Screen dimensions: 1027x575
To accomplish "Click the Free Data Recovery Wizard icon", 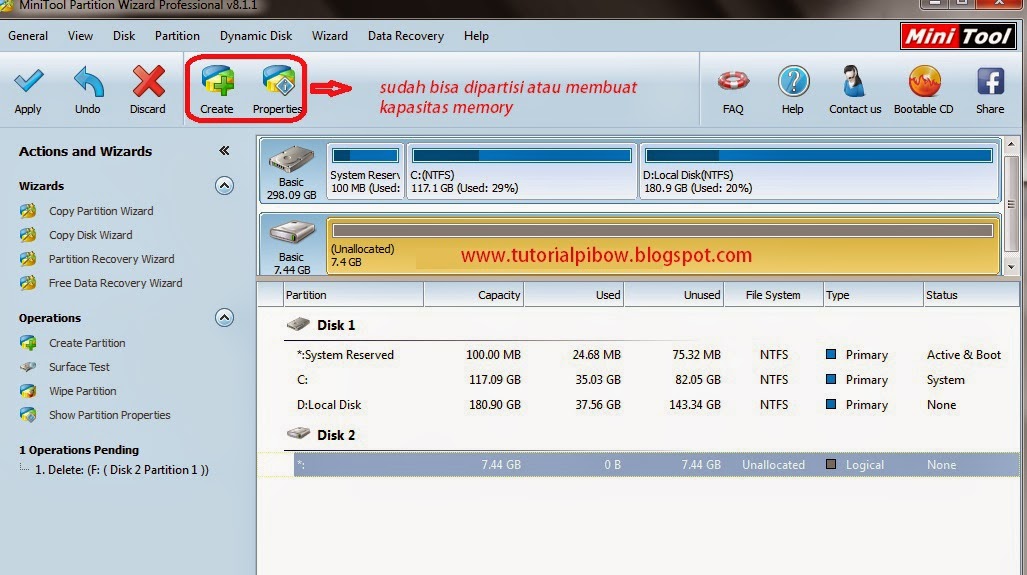I will click(28, 283).
